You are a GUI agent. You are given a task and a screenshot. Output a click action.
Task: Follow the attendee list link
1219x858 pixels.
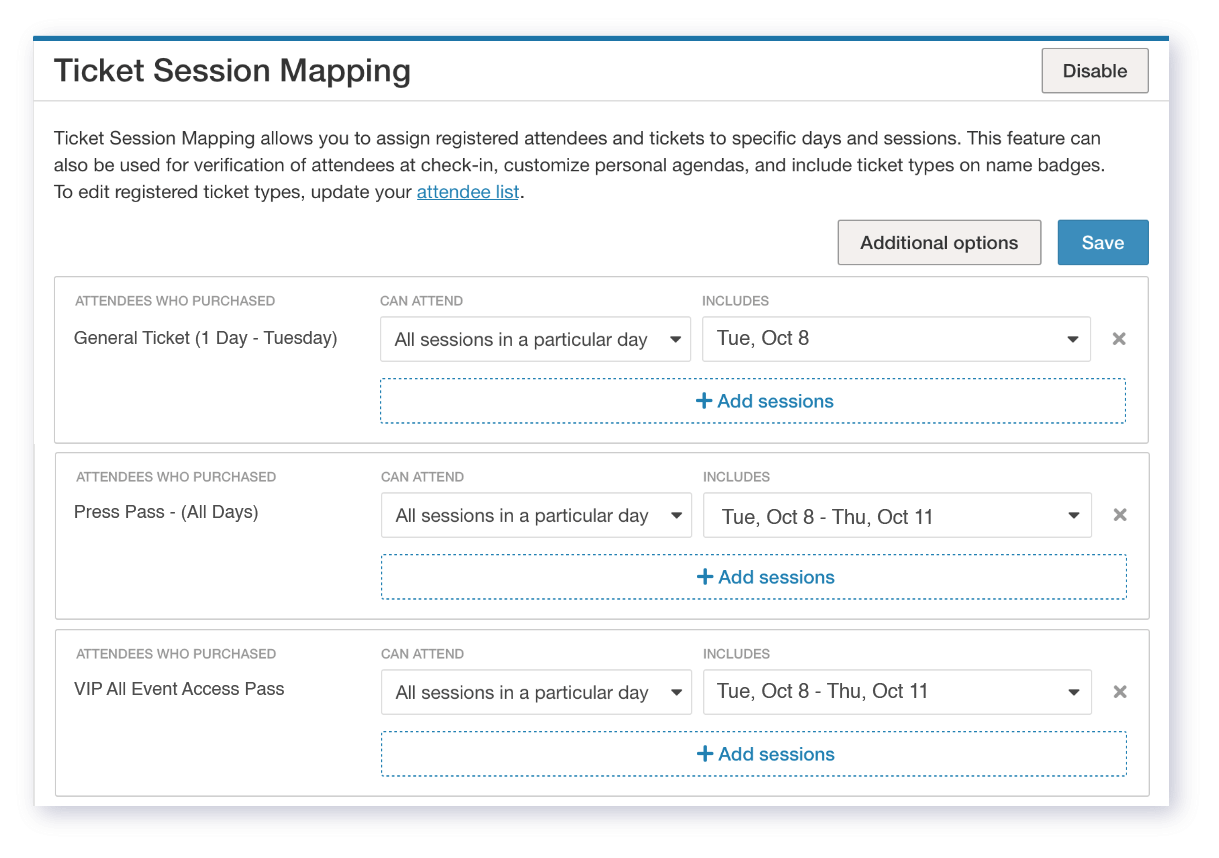tap(468, 192)
